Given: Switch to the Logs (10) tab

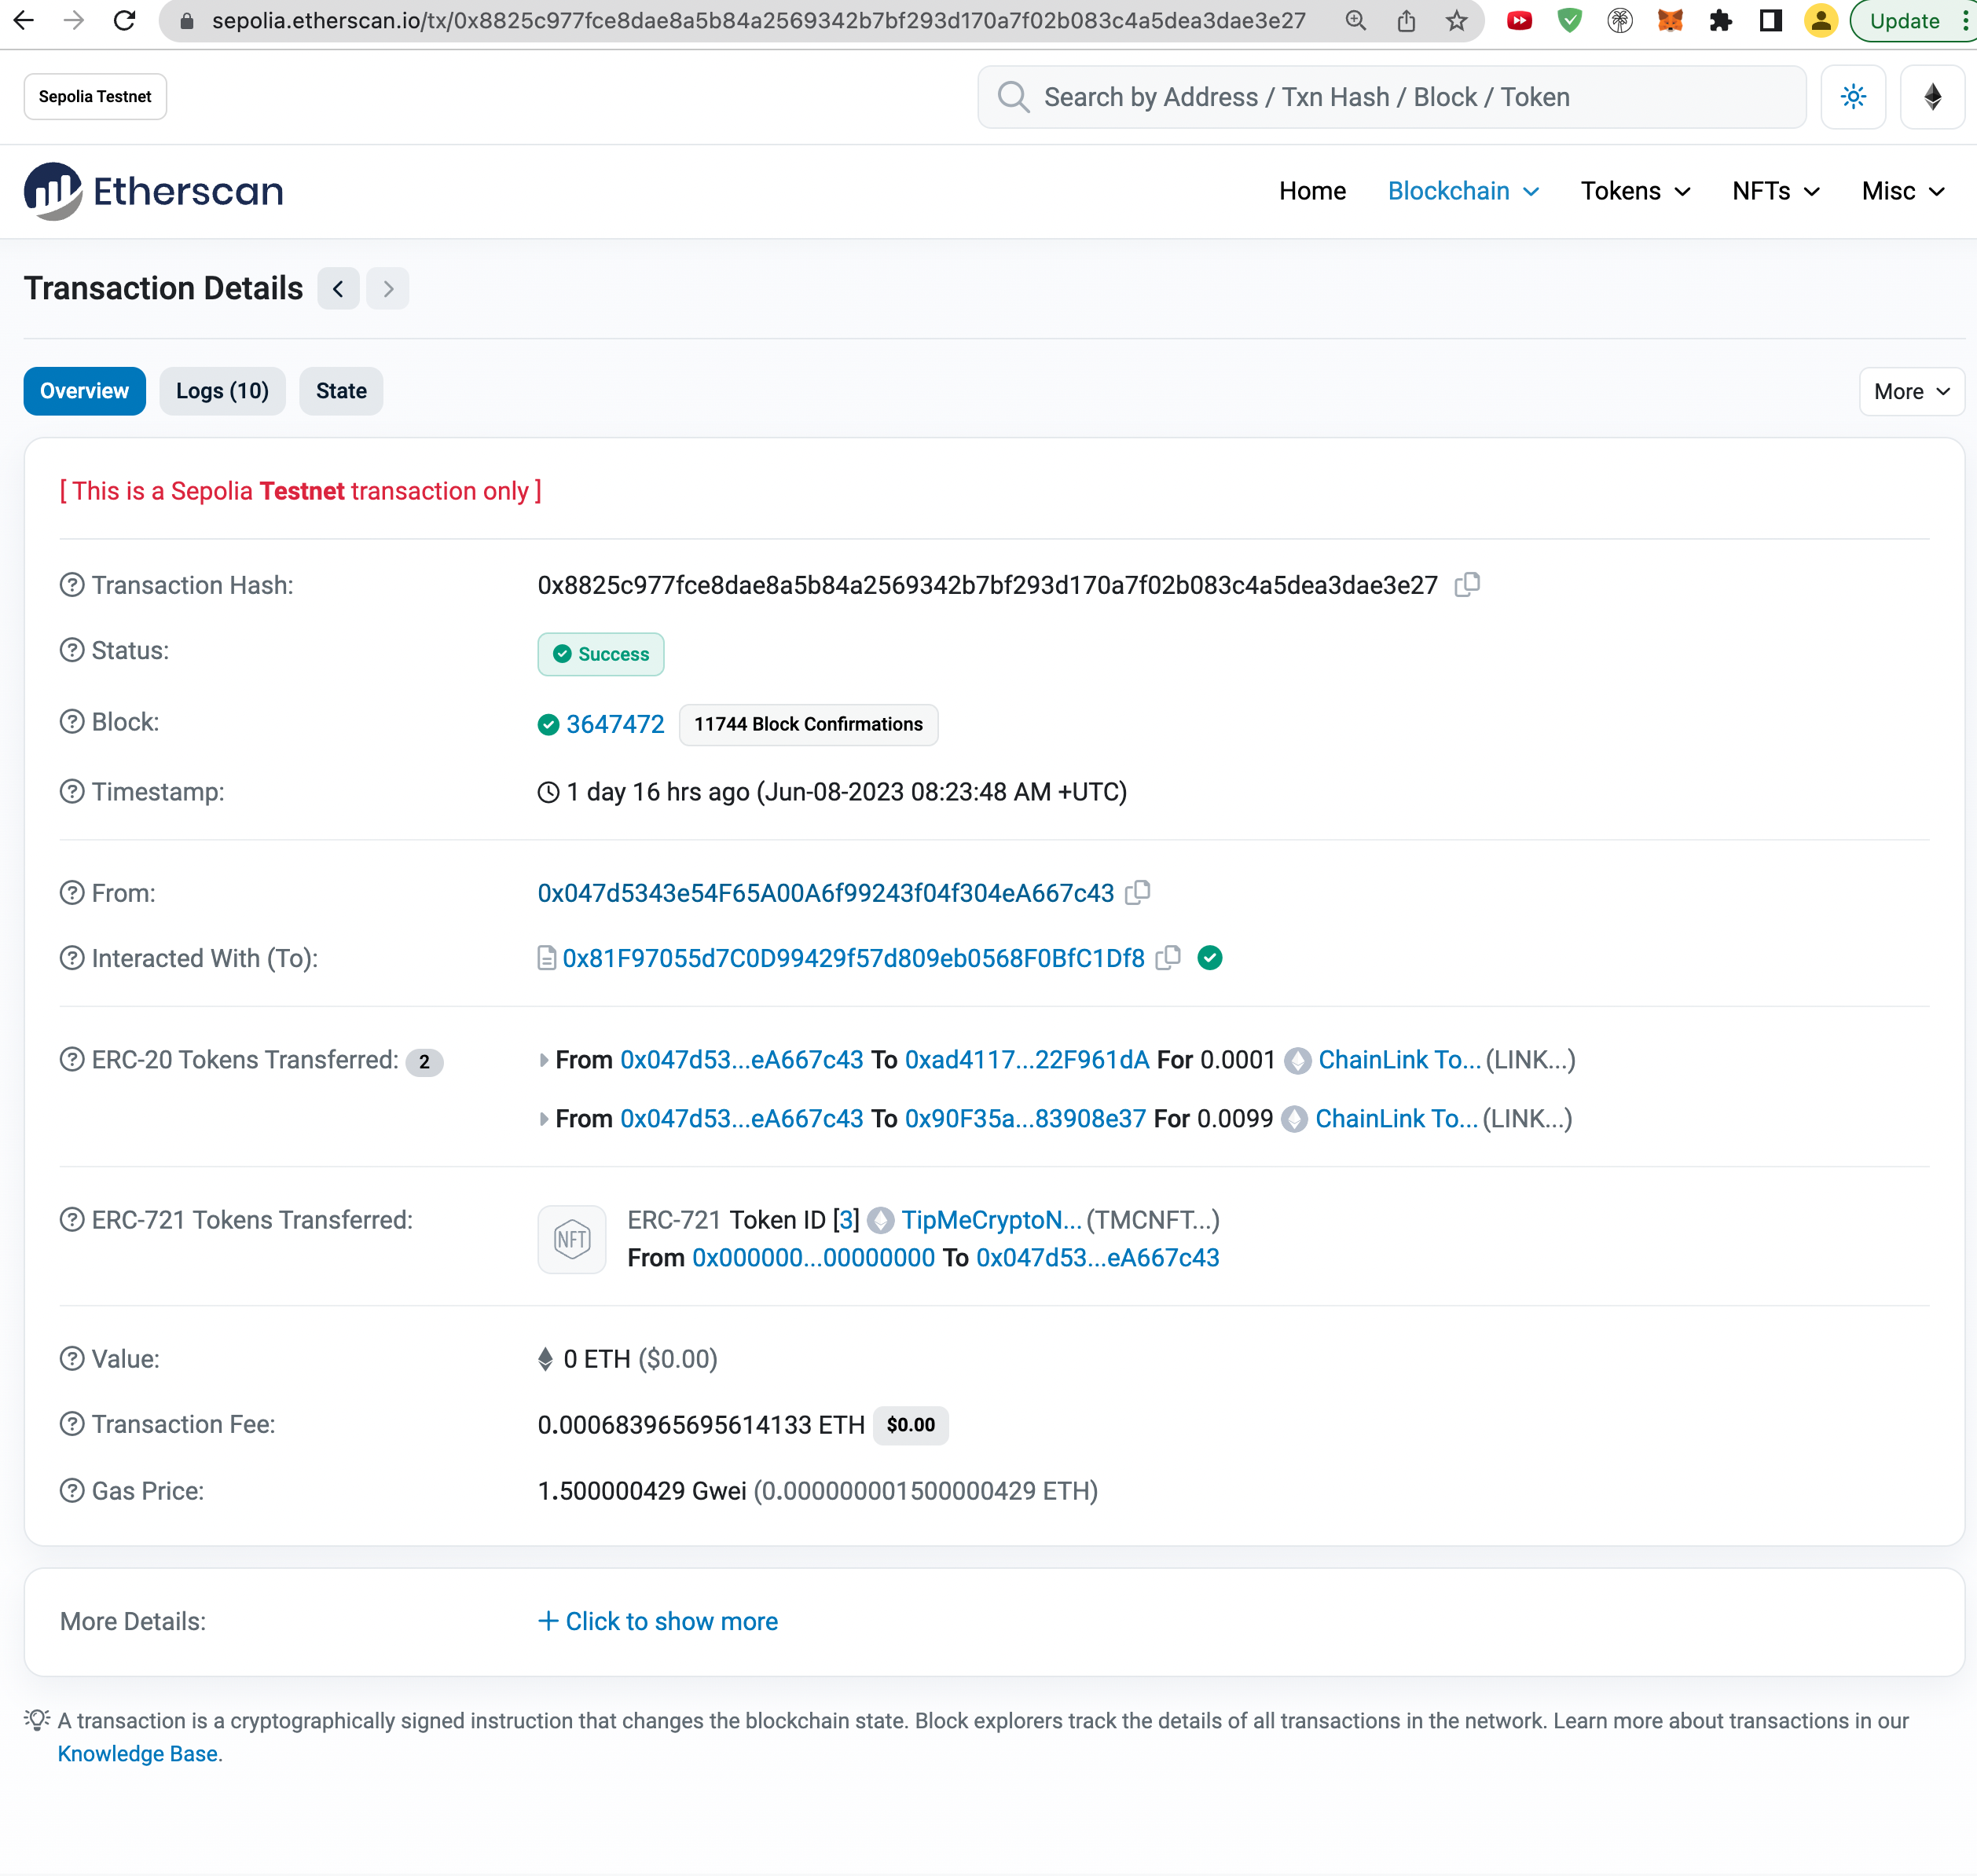Looking at the screenshot, I should pyautogui.click(x=222, y=391).
